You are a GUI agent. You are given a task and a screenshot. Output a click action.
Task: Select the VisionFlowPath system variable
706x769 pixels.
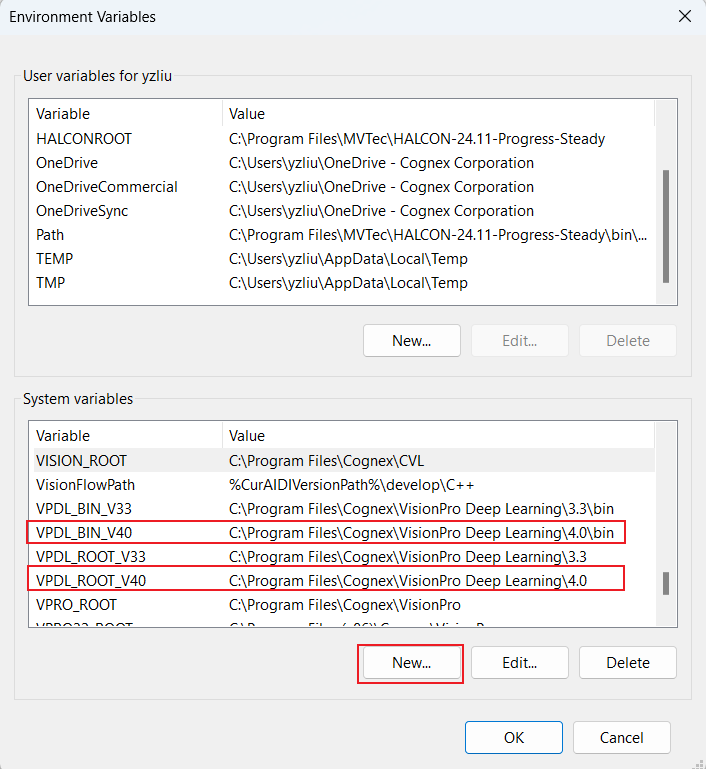tap(344, 485)
